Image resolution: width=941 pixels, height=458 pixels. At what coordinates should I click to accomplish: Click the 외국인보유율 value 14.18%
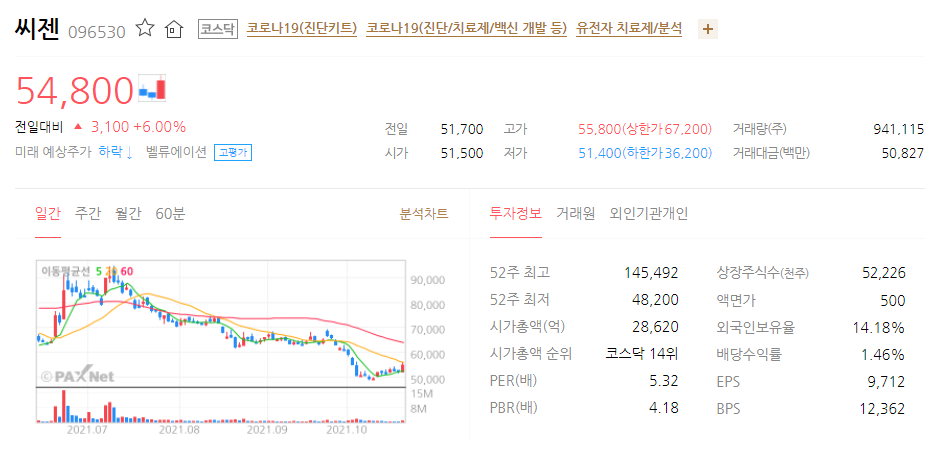click(x=879, y=327)
